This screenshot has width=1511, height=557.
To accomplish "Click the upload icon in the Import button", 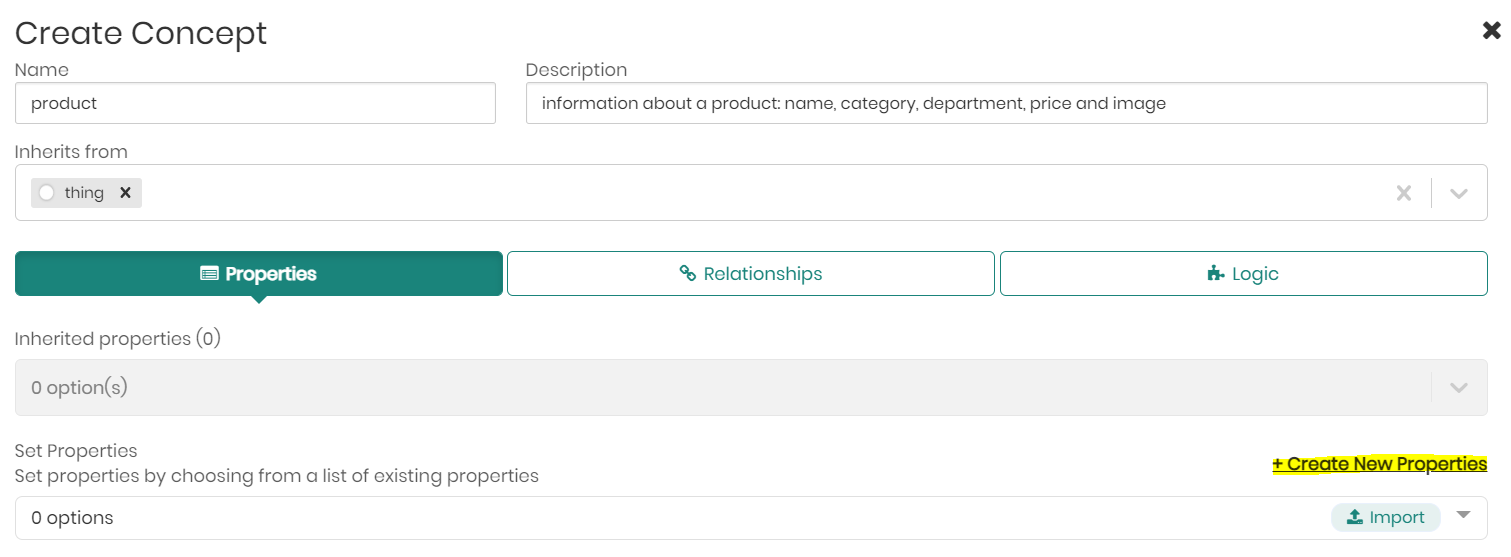I will click(x=1355, y=517).
